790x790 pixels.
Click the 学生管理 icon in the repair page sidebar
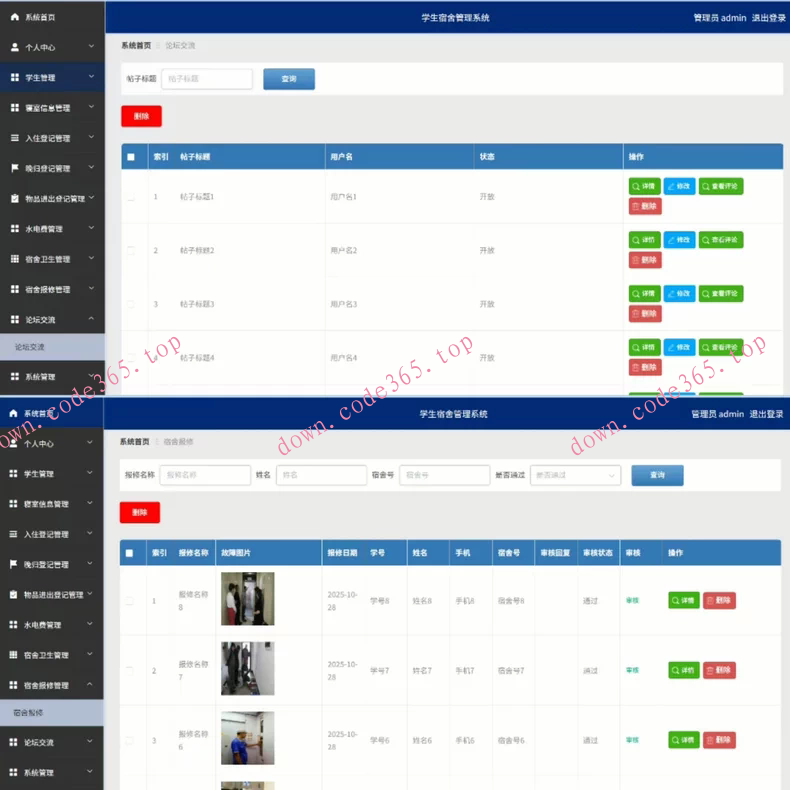13,474
